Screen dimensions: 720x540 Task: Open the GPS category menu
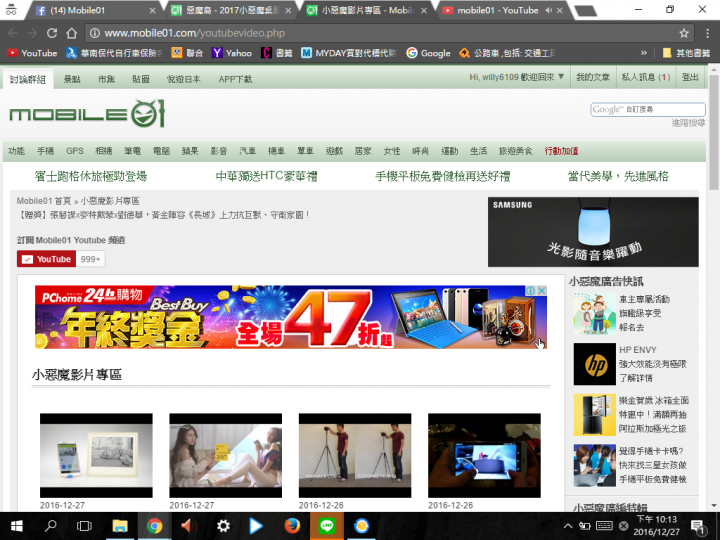(74, 151)
